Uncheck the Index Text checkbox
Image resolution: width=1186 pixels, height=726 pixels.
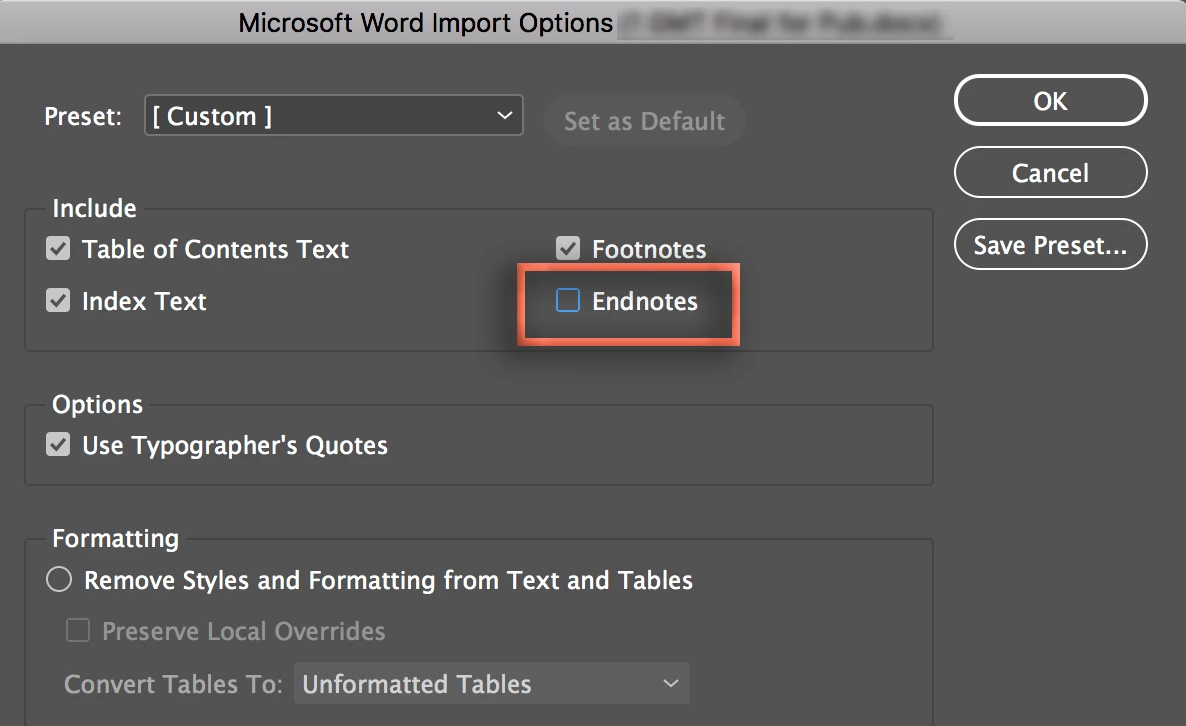tap(59, 301)
